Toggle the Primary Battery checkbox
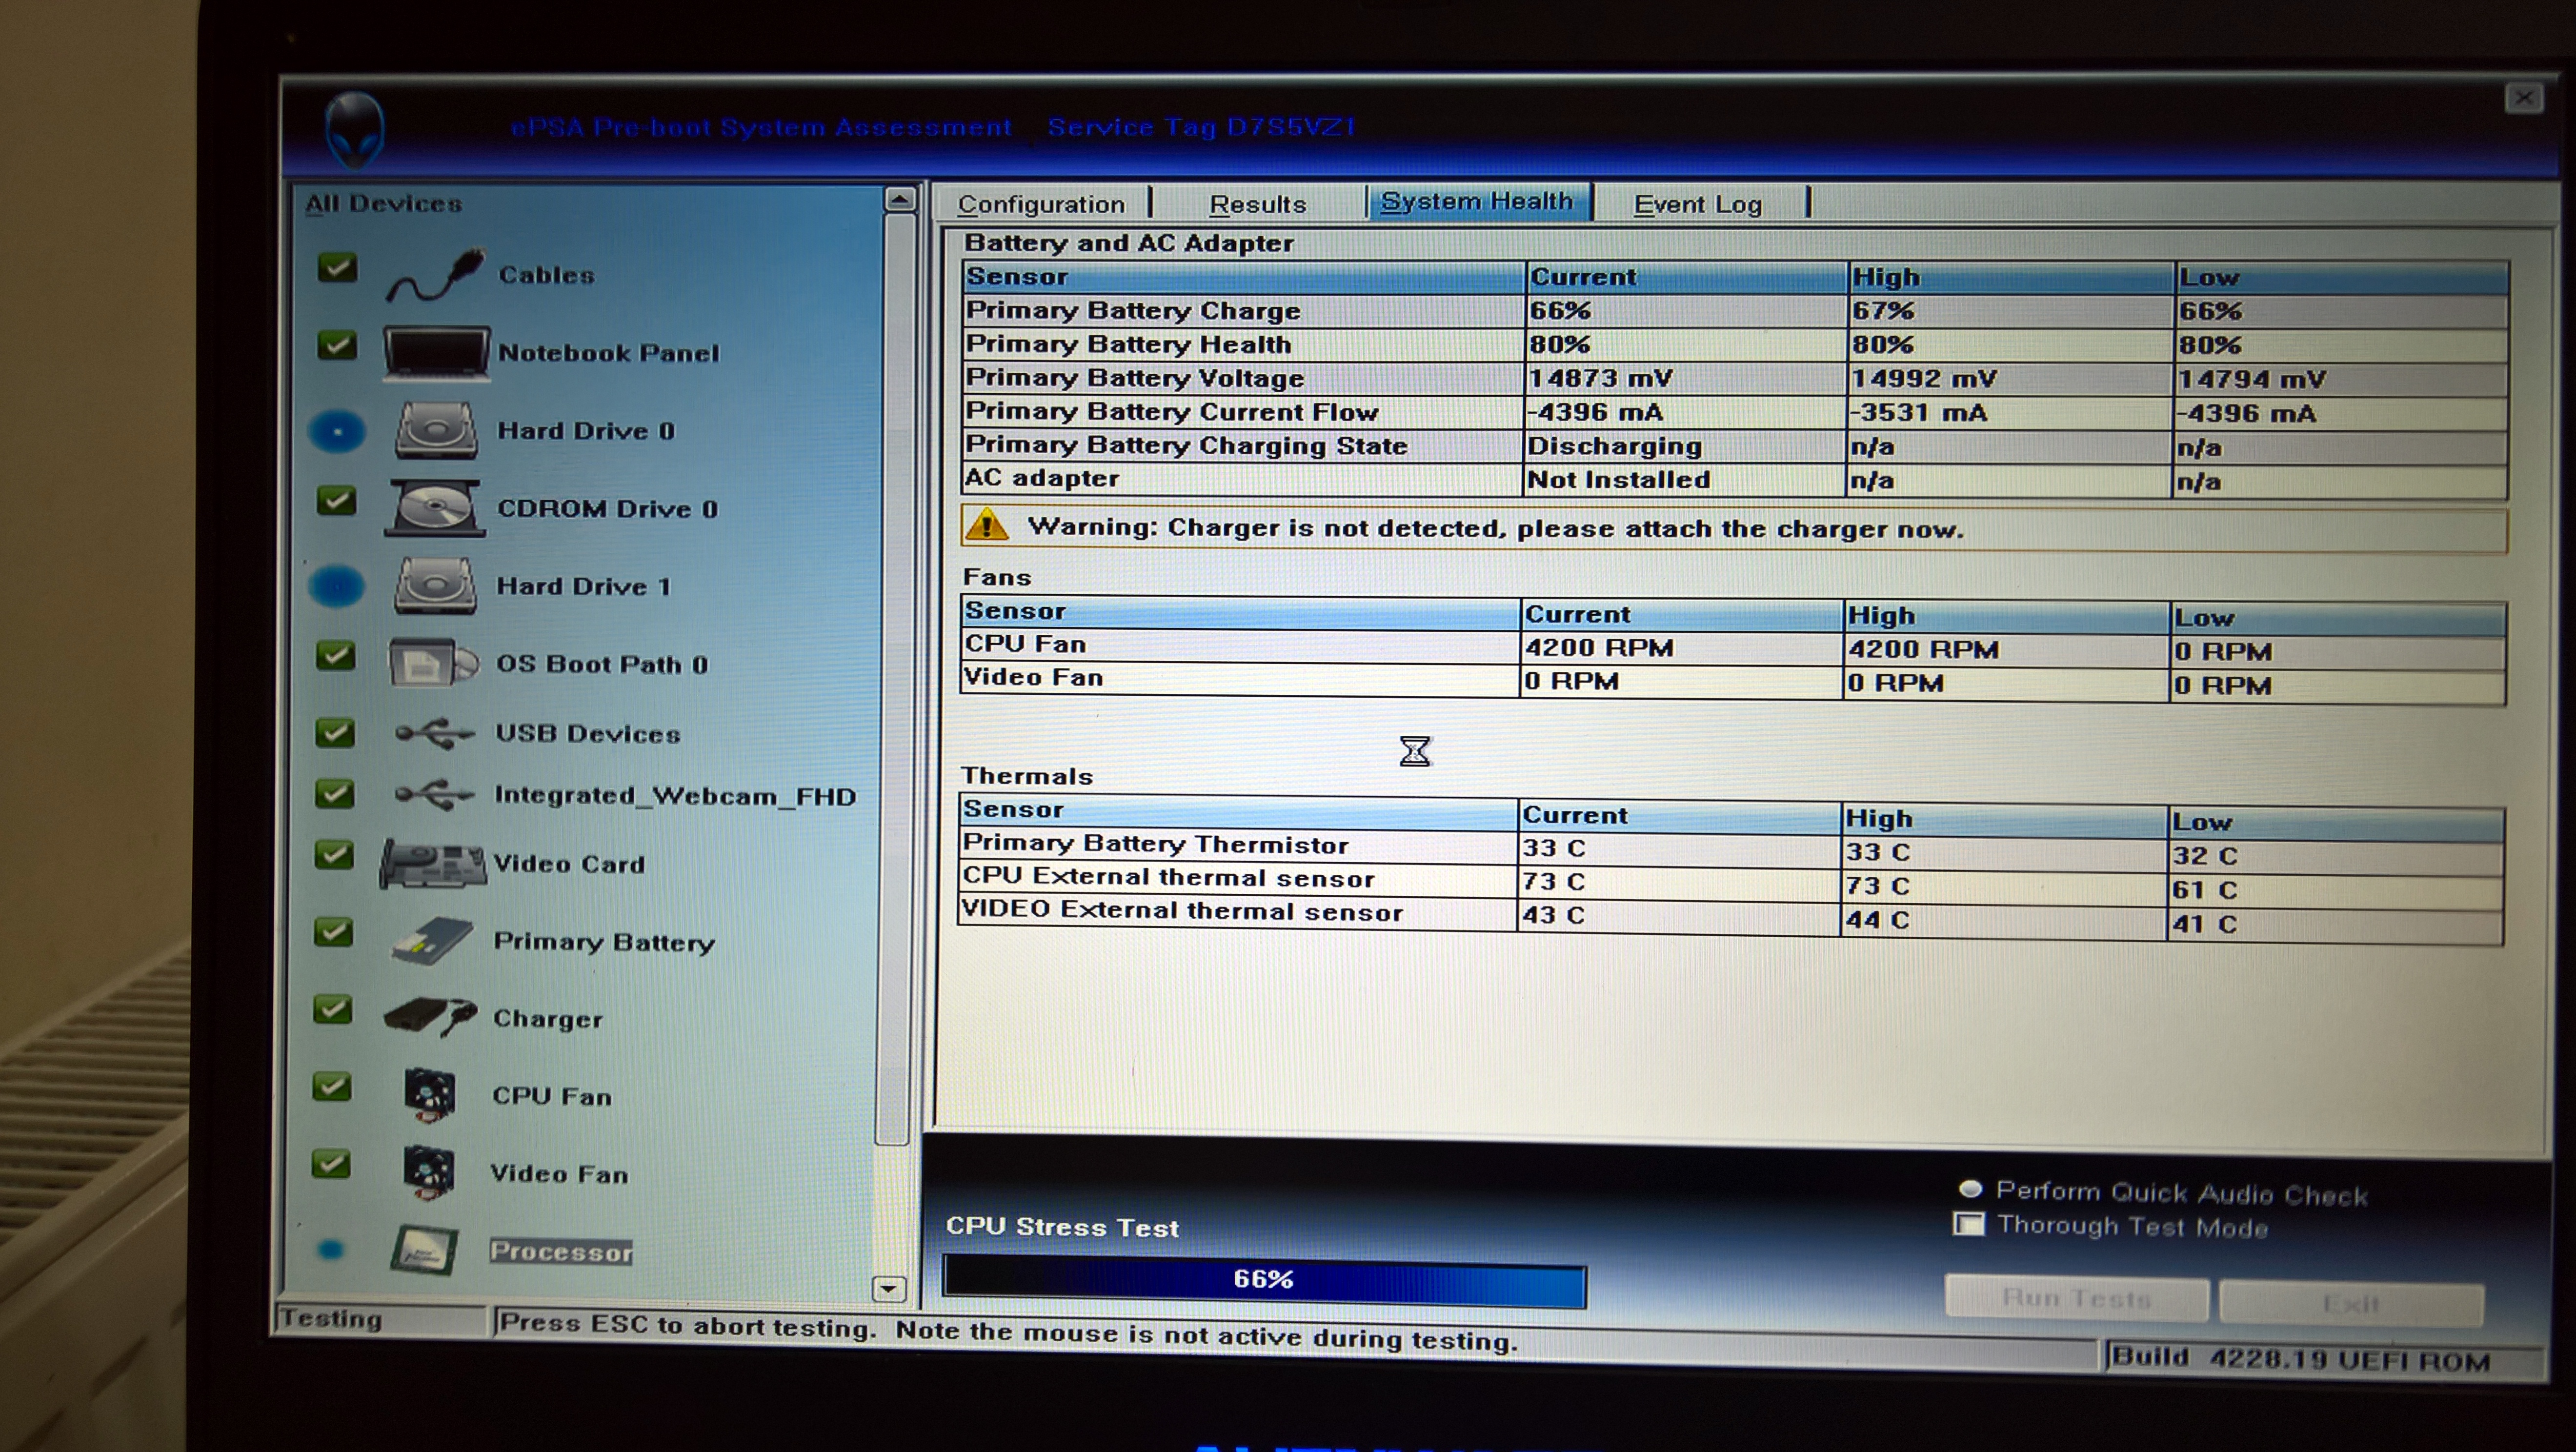This screenshot has height=1452, width=2576. tap(333, 932)
